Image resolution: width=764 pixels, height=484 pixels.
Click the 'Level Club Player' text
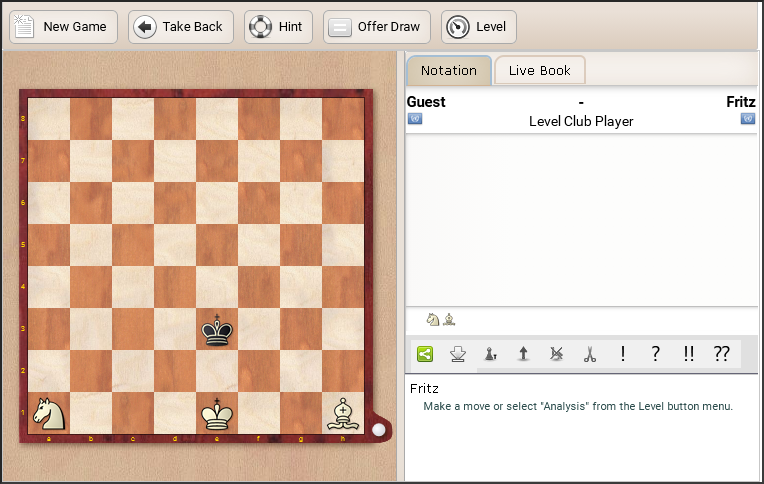[x=581, y=121]
